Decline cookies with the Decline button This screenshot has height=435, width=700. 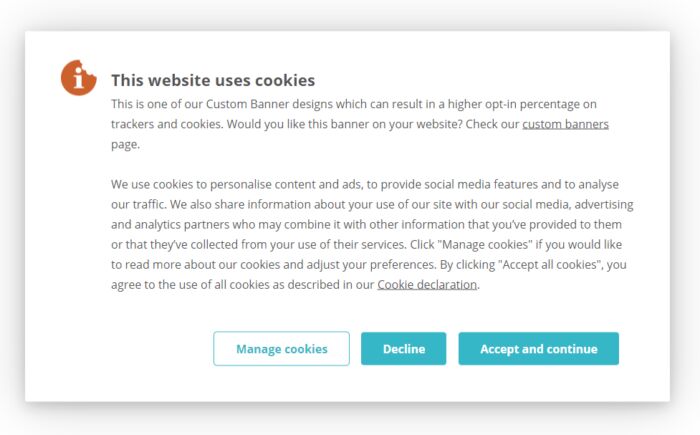point(403,349)
